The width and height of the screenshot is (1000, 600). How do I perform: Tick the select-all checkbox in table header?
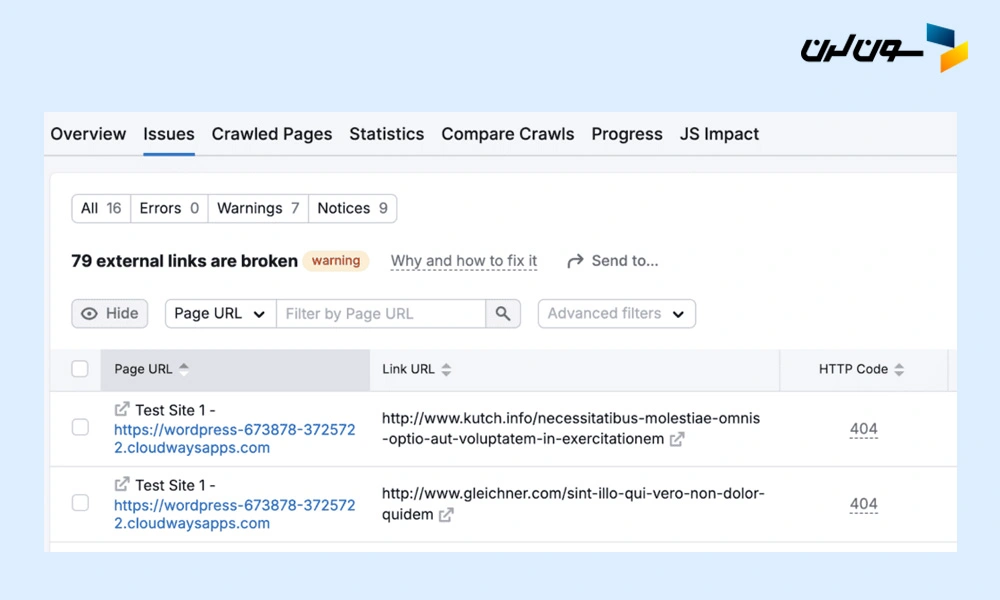tap(80, 369)
